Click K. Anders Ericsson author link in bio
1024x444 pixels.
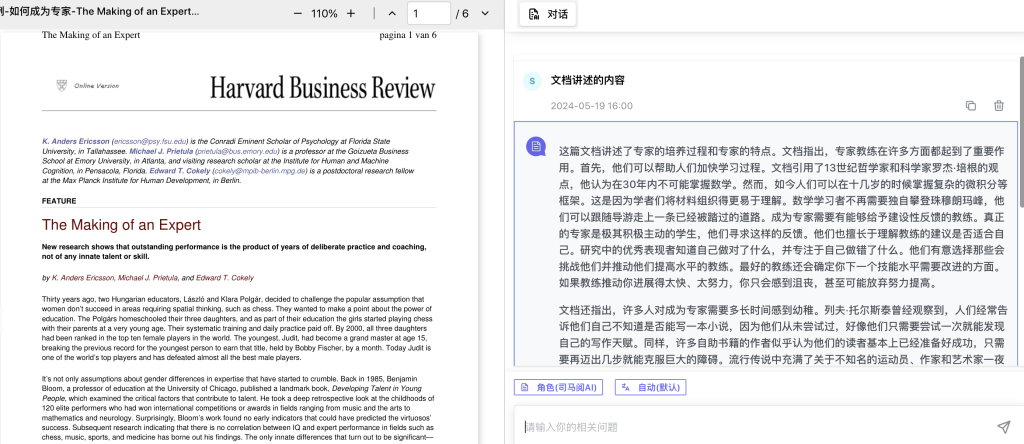coord(76,141)
